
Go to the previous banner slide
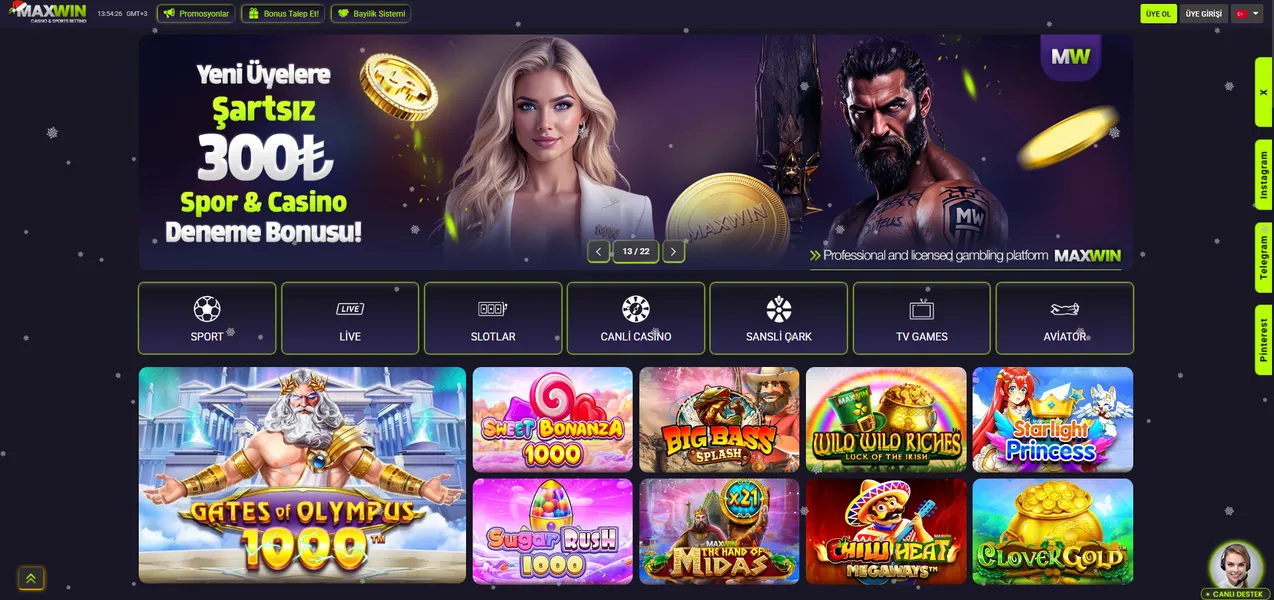click(x=598, y=252)
